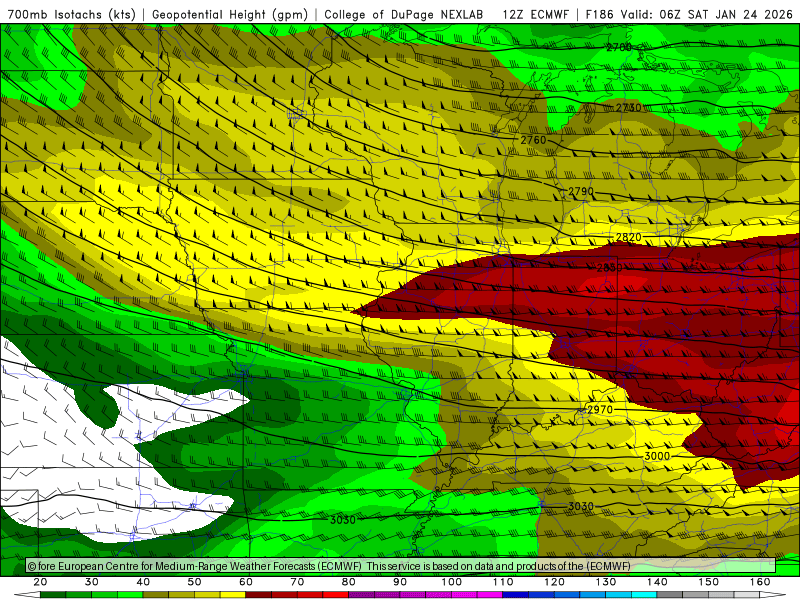Click the '30' value on the color scale
This screenshot has width=800, height=600.
click(92, 582)
